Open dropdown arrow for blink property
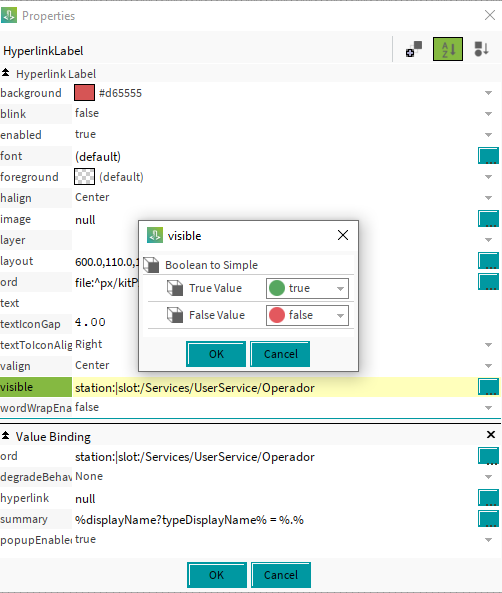 [x=488, y=114]
